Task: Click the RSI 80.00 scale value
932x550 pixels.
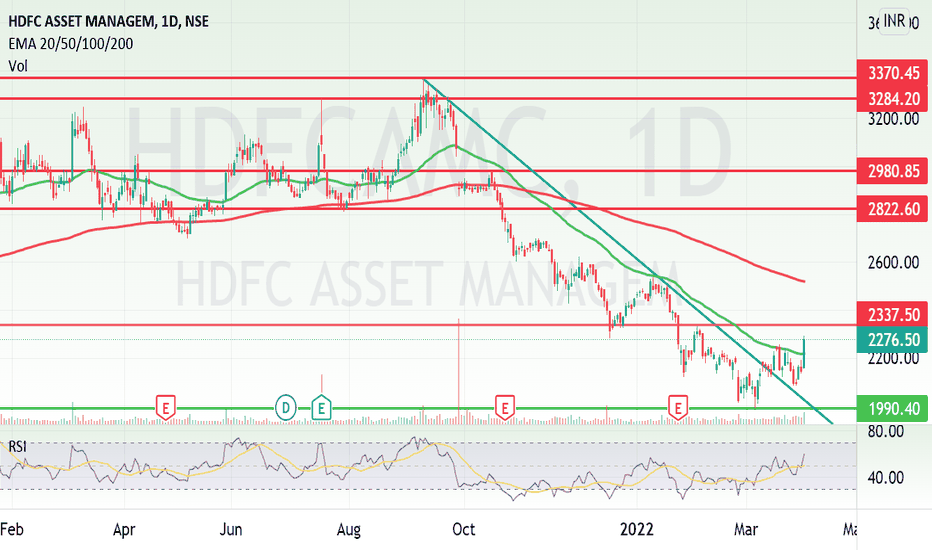Action: (886, 431)
